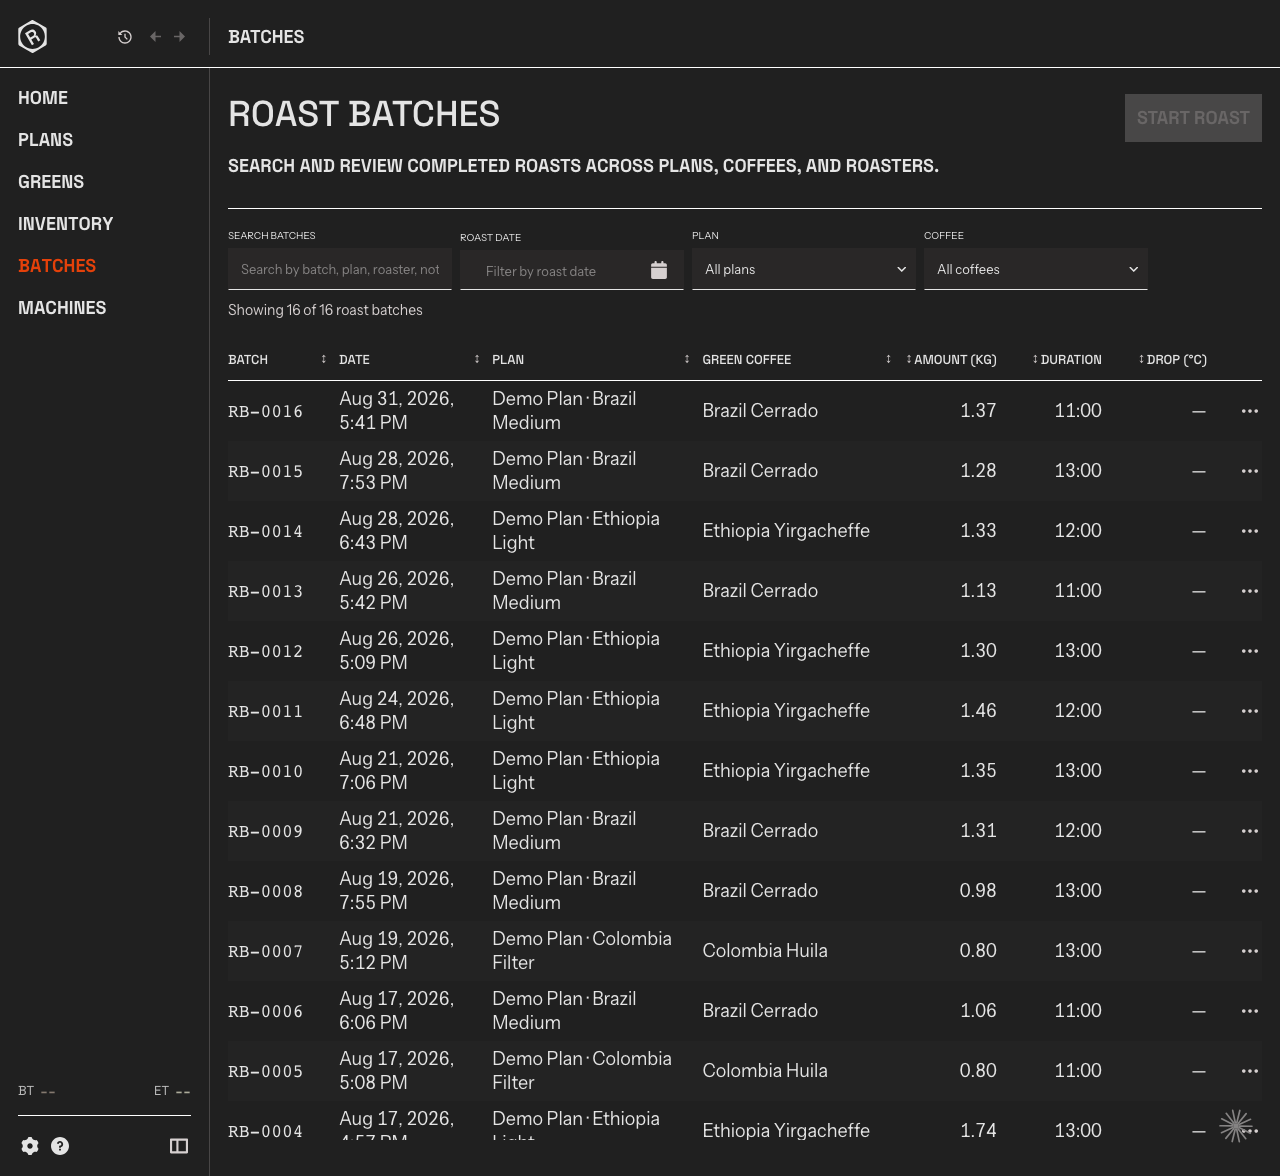The image size is (1280, 1176).
Task: Open more actions for RB-0005
Action: 1250,1071
